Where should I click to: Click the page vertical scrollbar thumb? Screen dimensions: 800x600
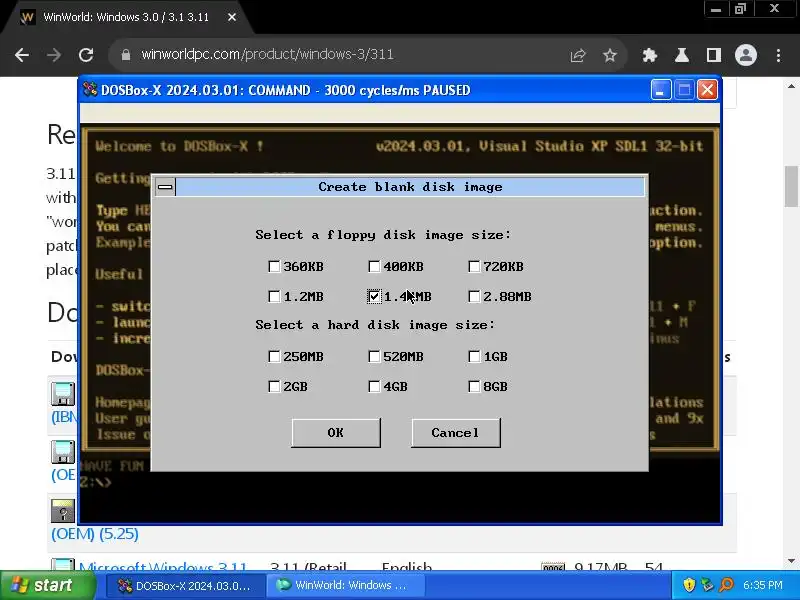point(792,187)
